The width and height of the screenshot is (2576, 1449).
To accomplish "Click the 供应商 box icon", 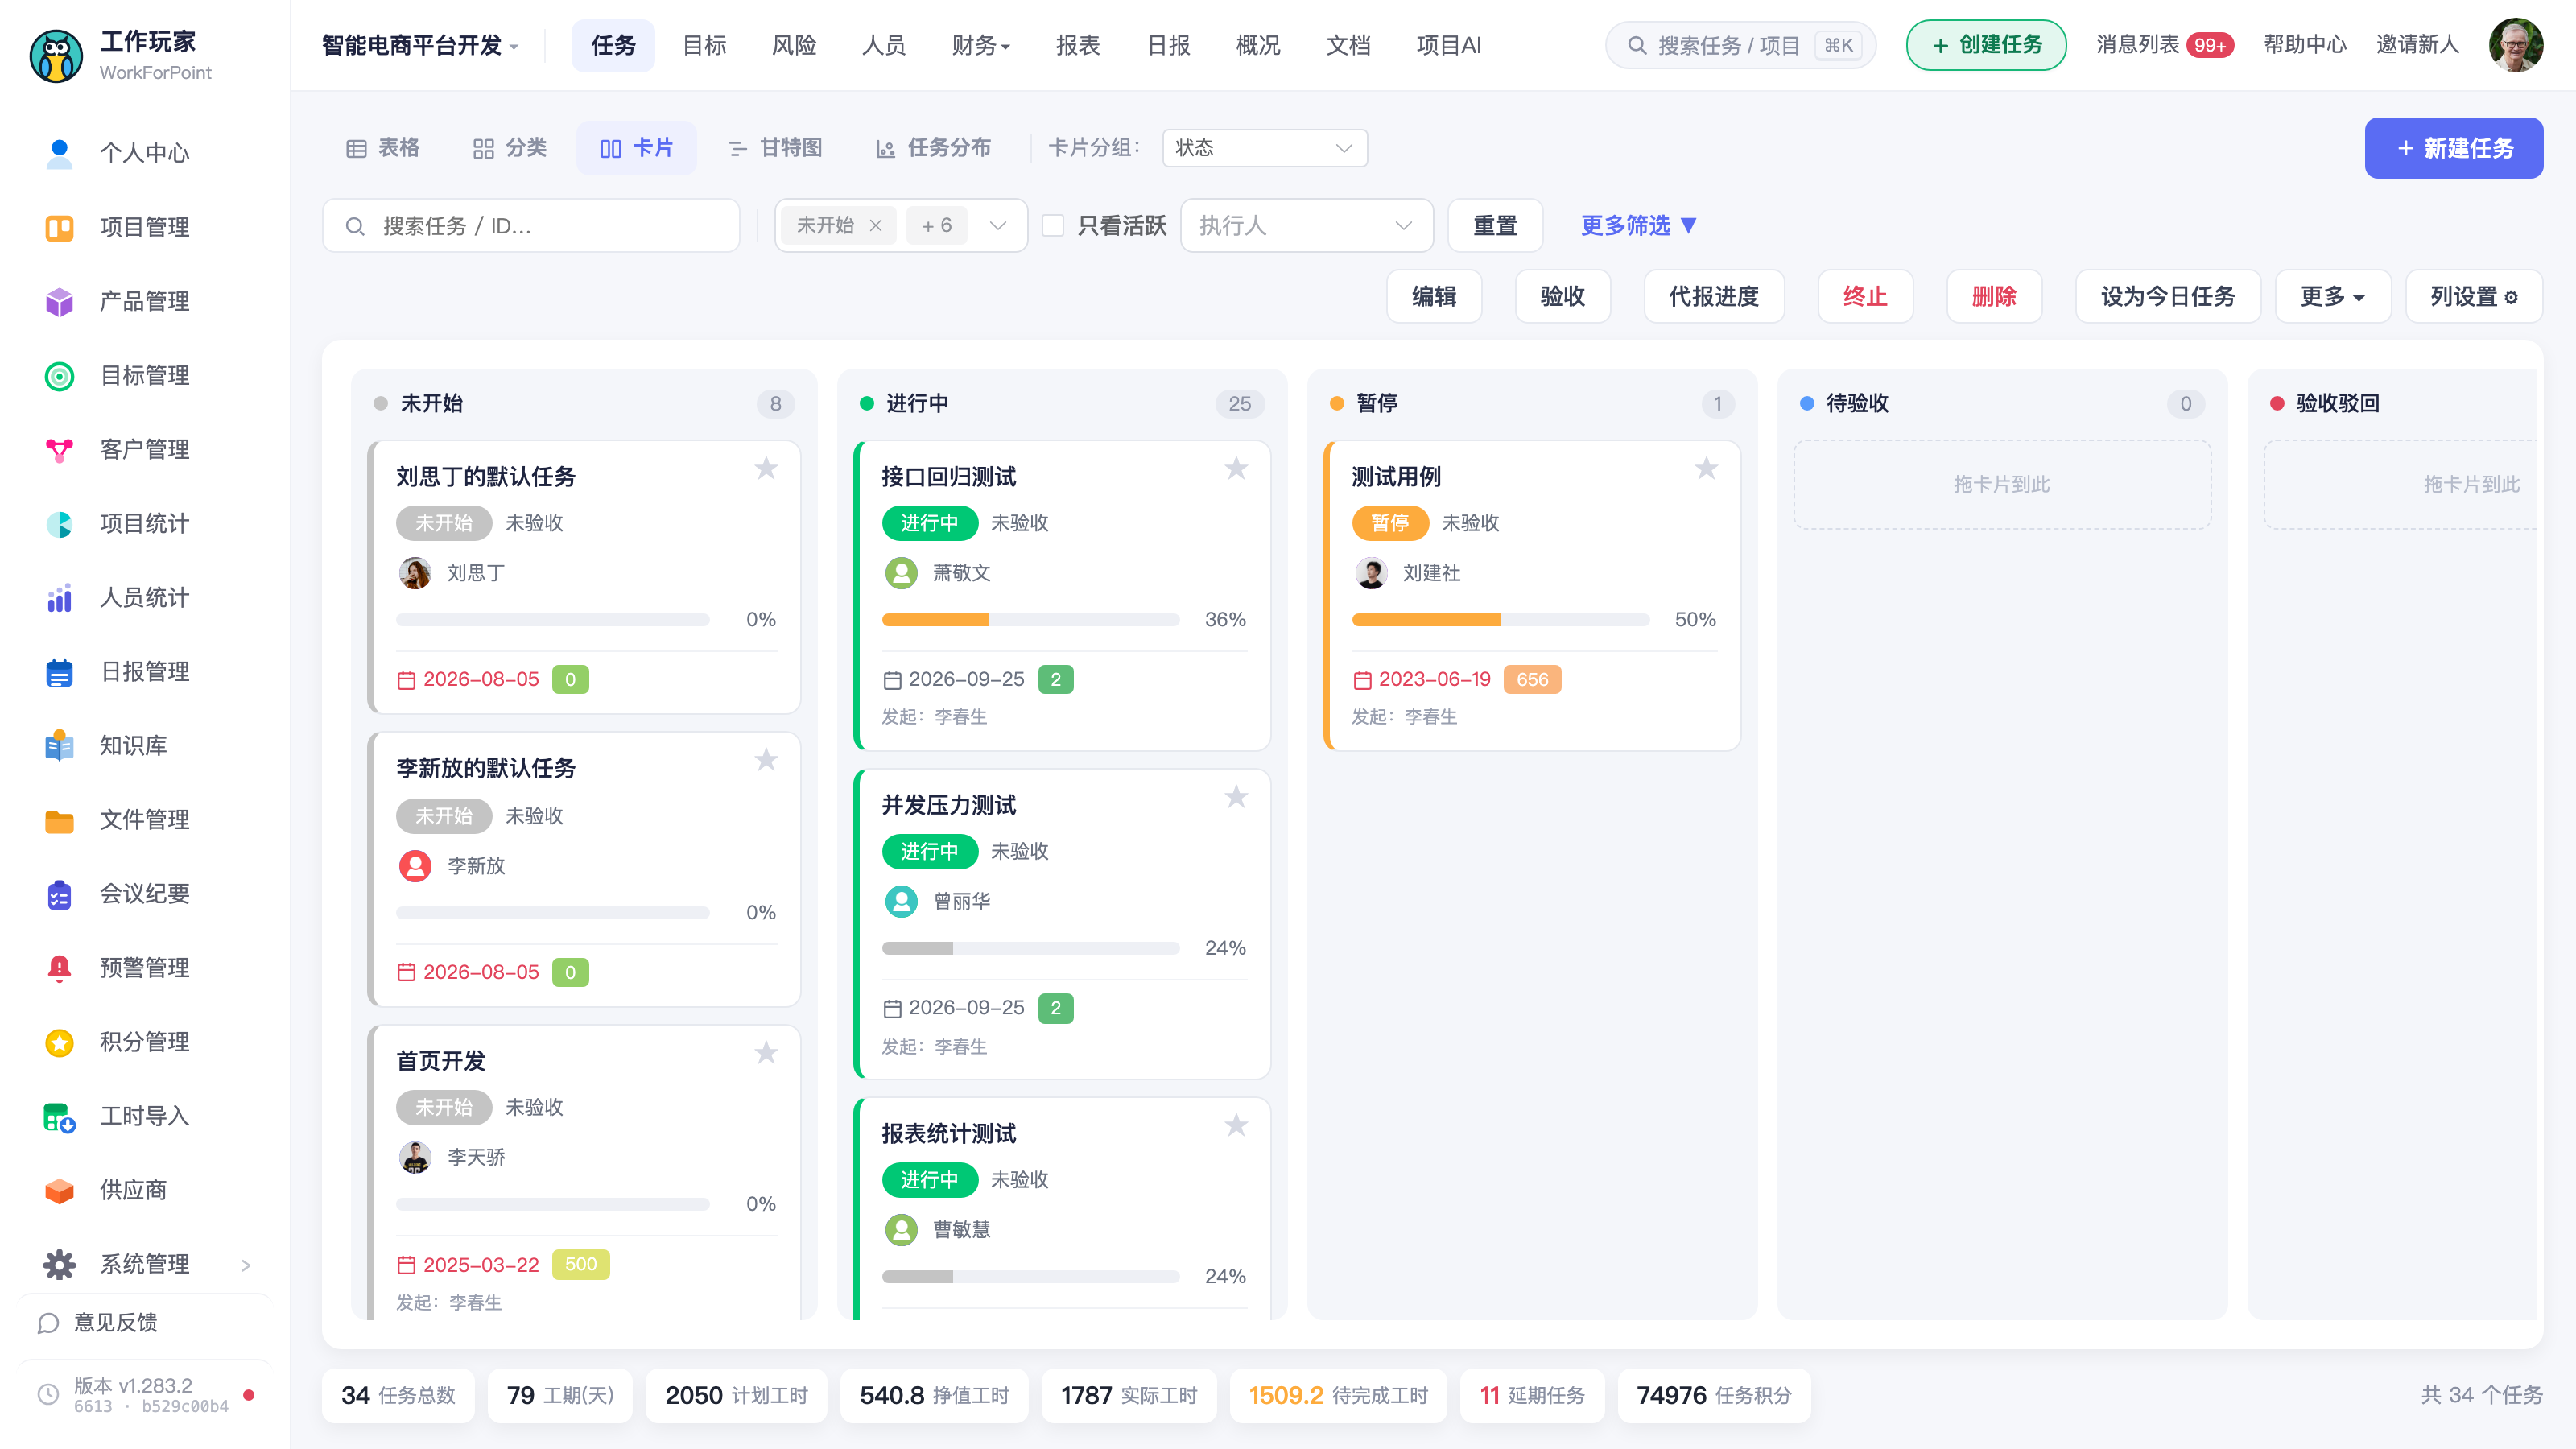I will click(59, 1190).
